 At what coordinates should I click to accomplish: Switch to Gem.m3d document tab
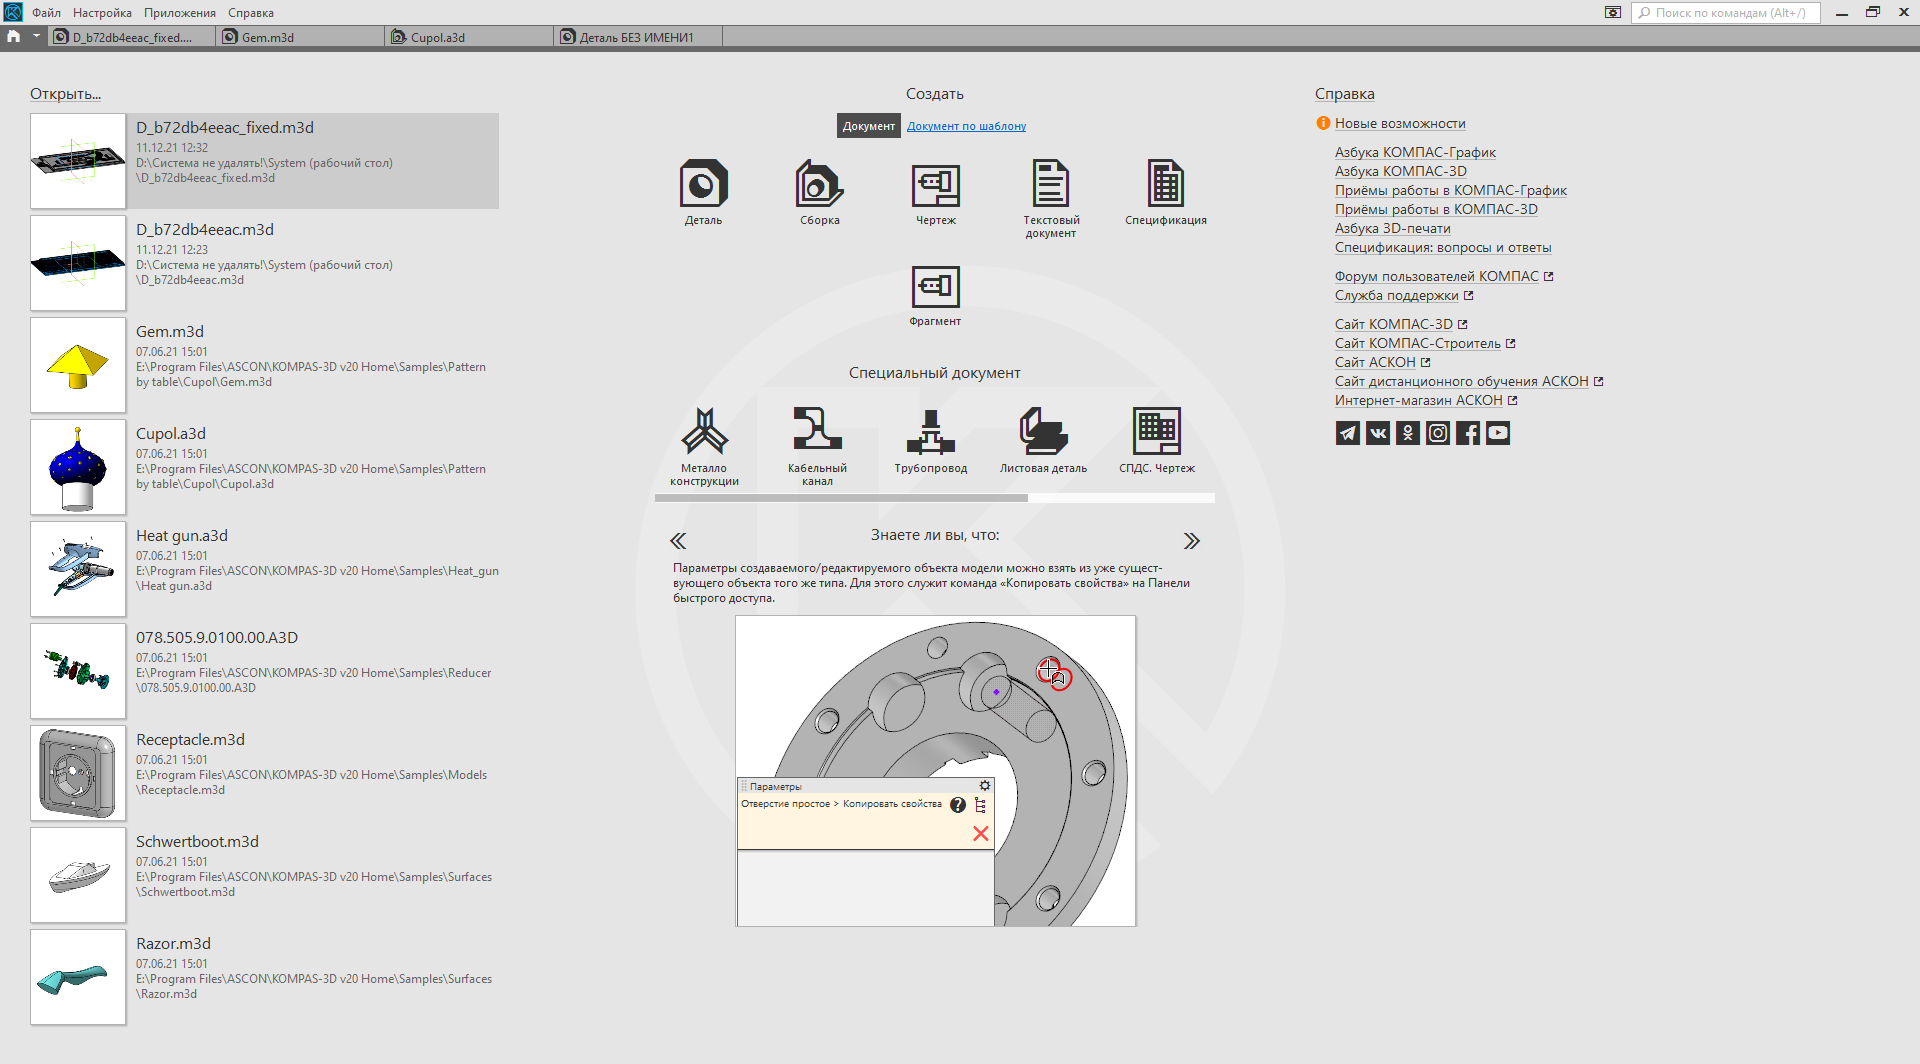point(300,37)
